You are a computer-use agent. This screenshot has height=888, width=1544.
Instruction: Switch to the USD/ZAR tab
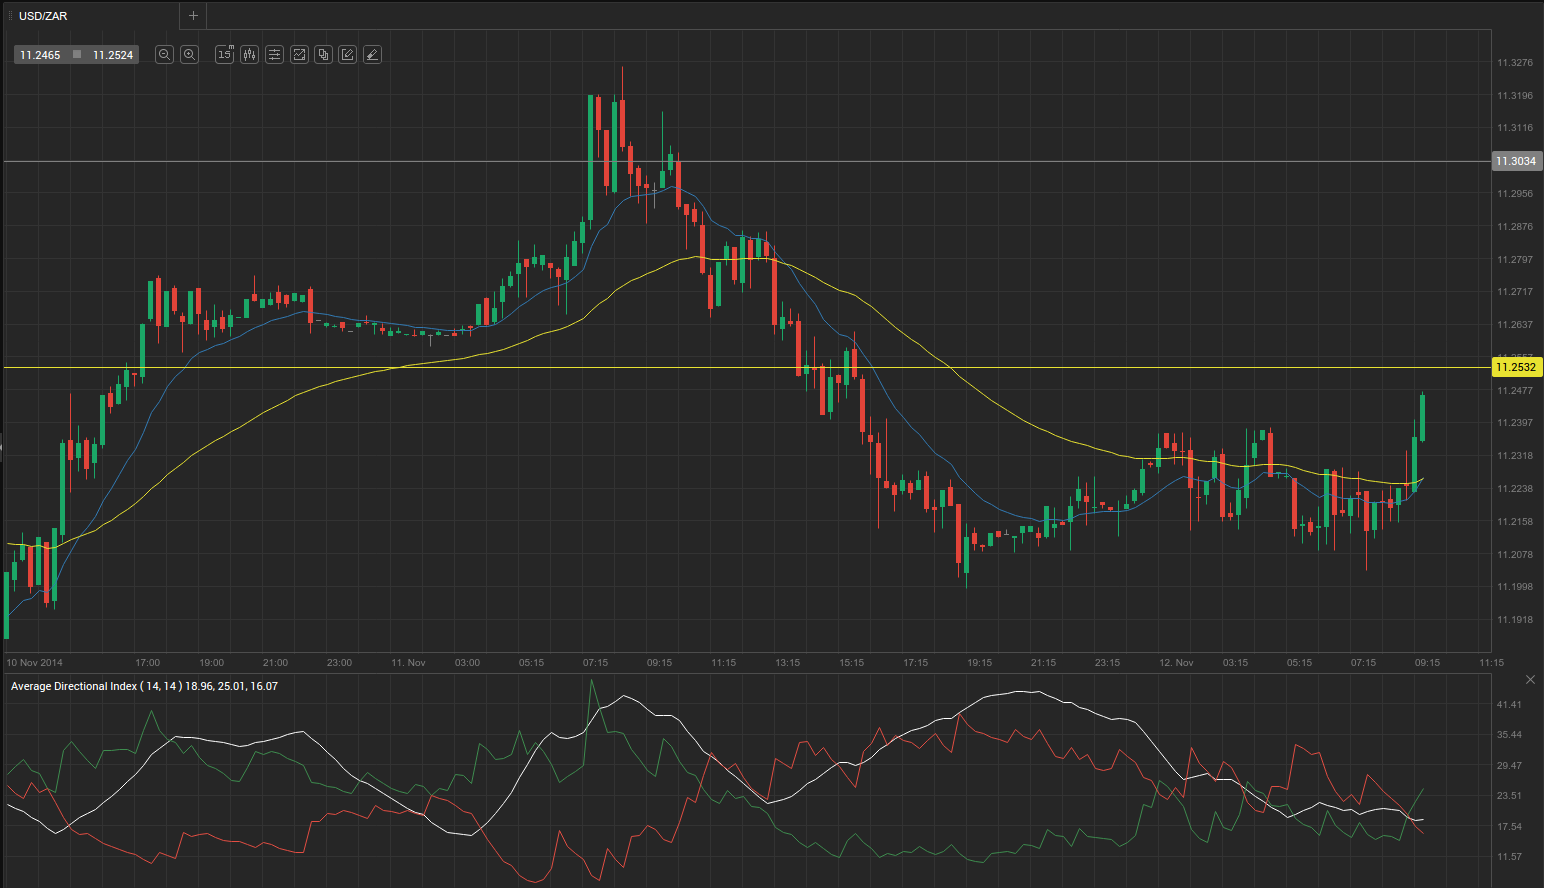(x=43, y=16)
